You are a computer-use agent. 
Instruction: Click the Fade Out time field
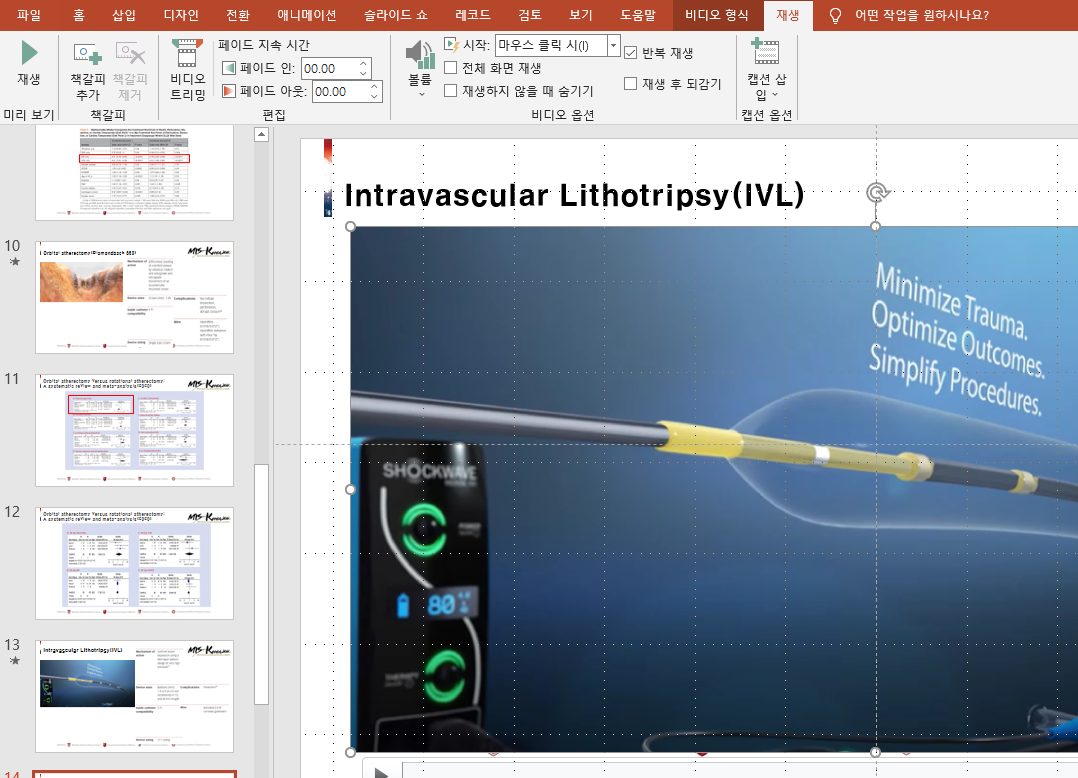340,91
